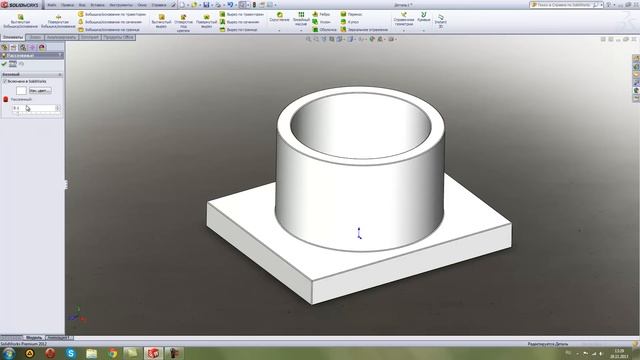Click the value field showing 0.1
The height and width of the screenshot is (360, 640).
coord(33,108)
